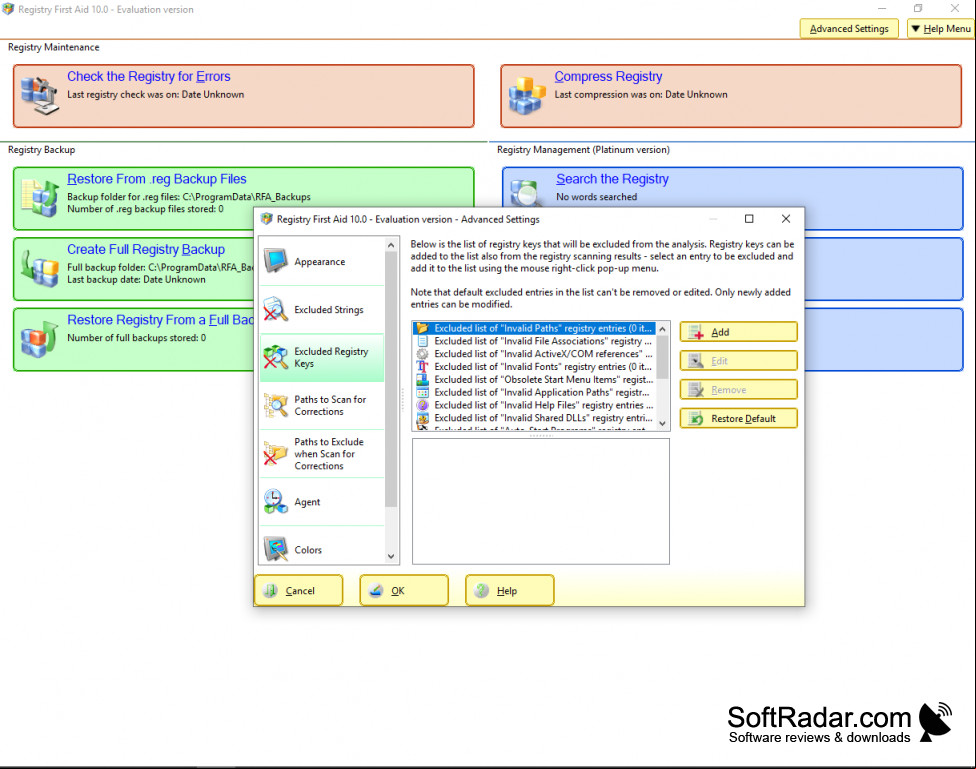Click the Invalid Help Files icon
The image size is (976, 769).
(x=423, y=405)
